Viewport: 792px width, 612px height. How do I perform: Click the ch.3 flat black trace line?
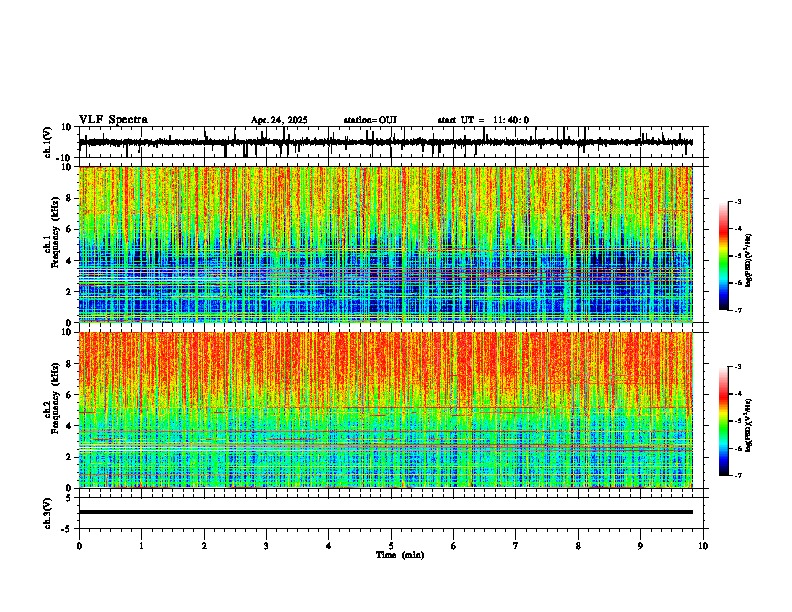point(386,512)
